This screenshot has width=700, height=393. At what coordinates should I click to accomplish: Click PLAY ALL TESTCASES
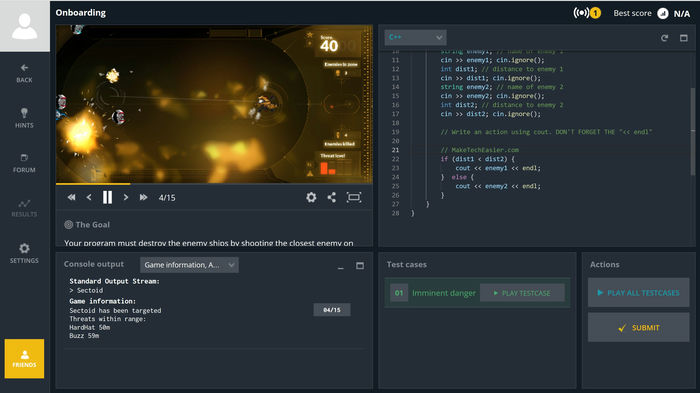click(638, 293)
